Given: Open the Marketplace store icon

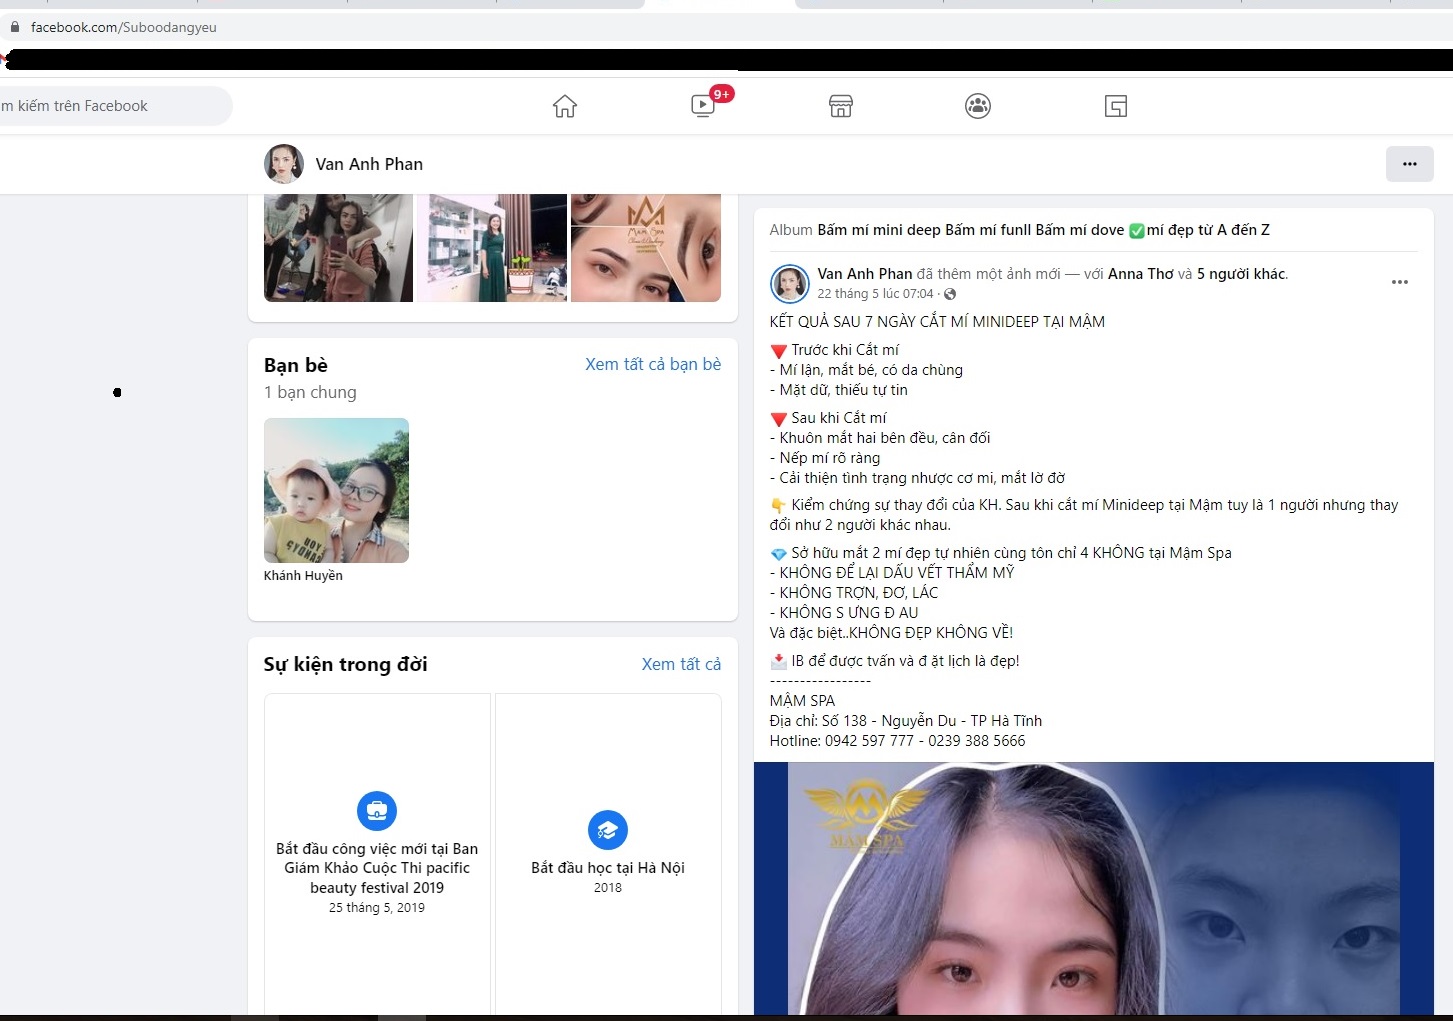Looking at the screenshot, I should click(x=841, y=106).
